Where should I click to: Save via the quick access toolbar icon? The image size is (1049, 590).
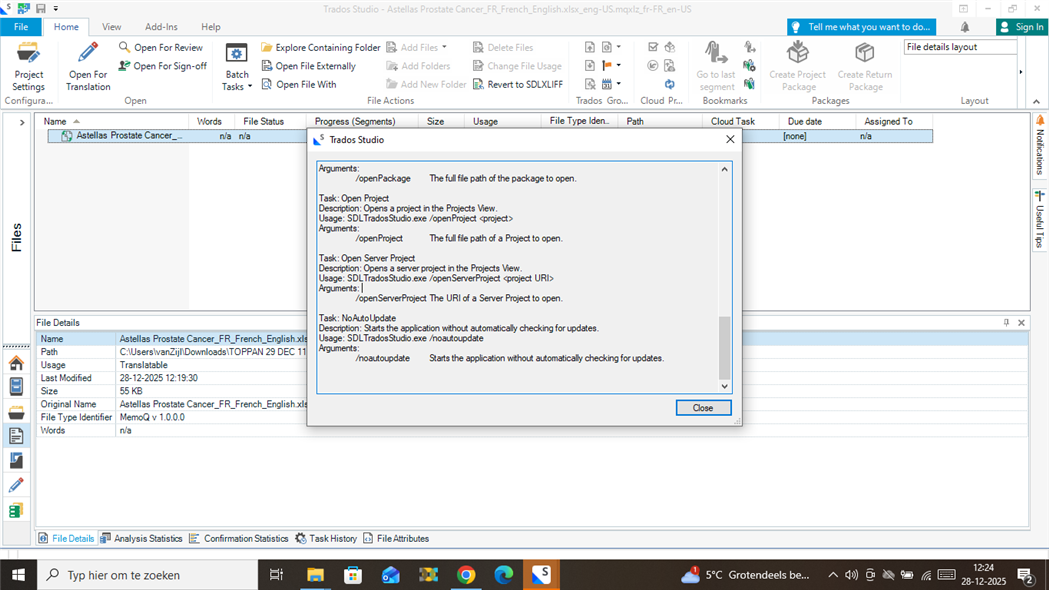click(x=40, y=8)
